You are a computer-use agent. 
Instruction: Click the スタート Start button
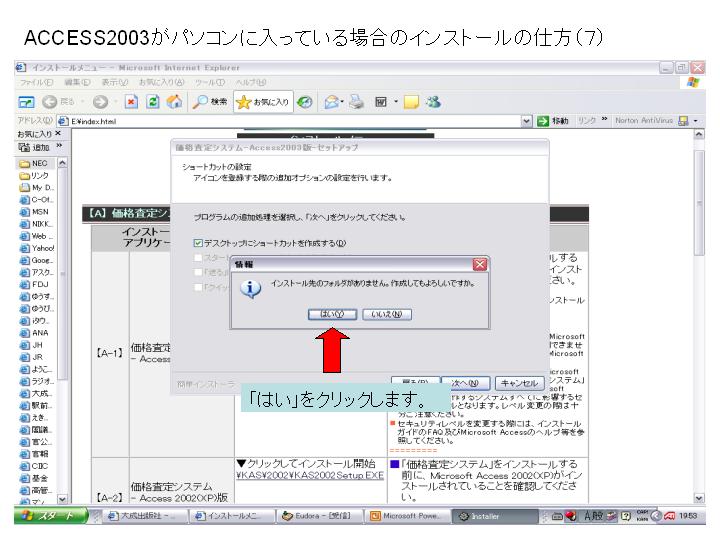click(x=51, y=516)
